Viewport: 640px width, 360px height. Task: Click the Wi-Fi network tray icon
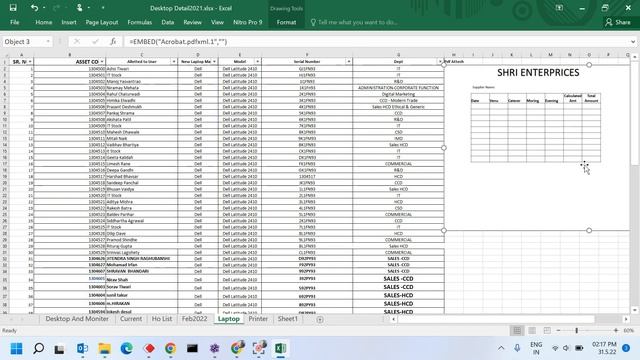[555, 348]
